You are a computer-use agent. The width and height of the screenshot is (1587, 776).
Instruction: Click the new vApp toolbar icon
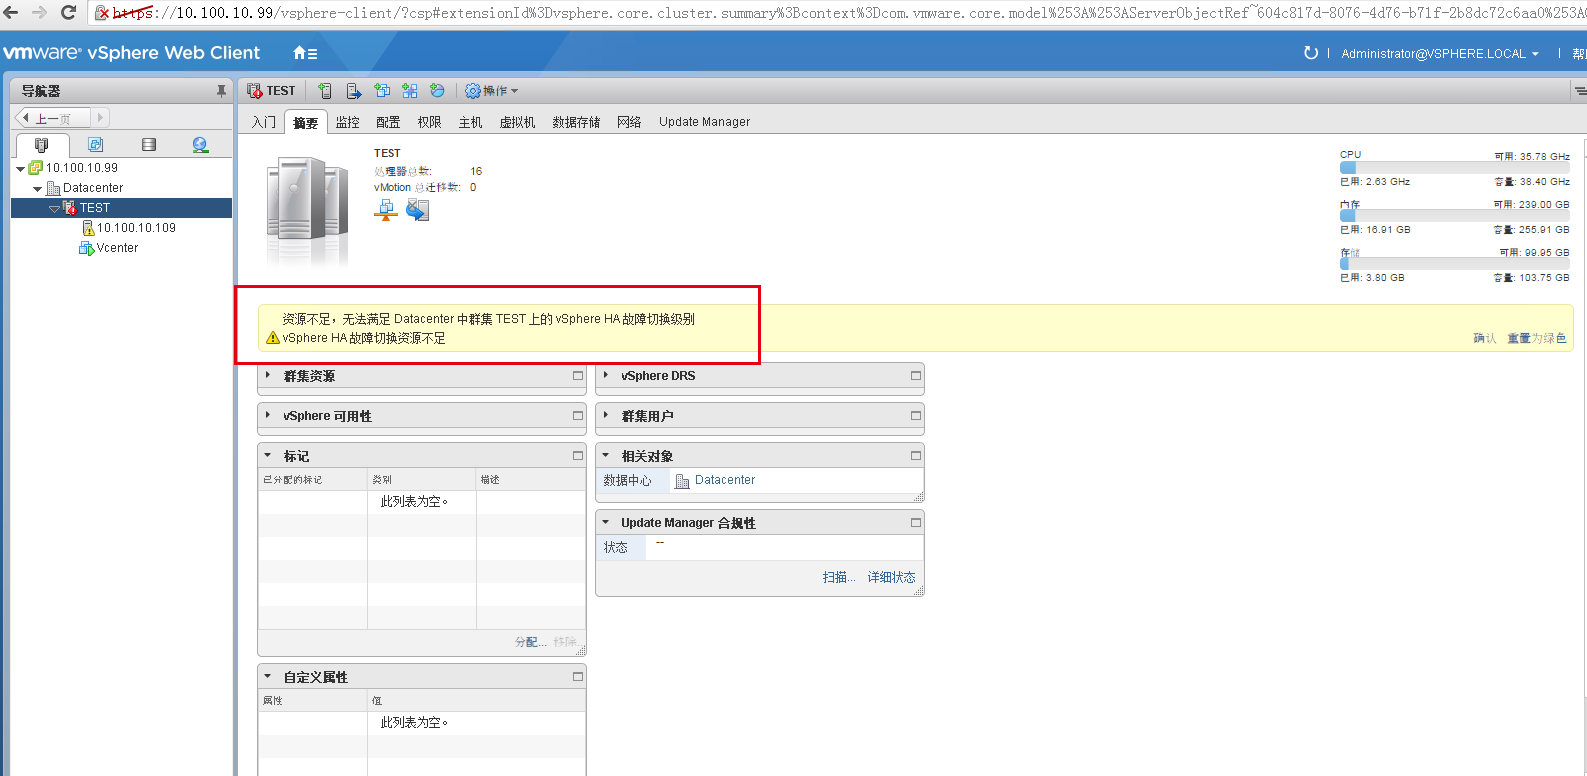coord(410,91)
